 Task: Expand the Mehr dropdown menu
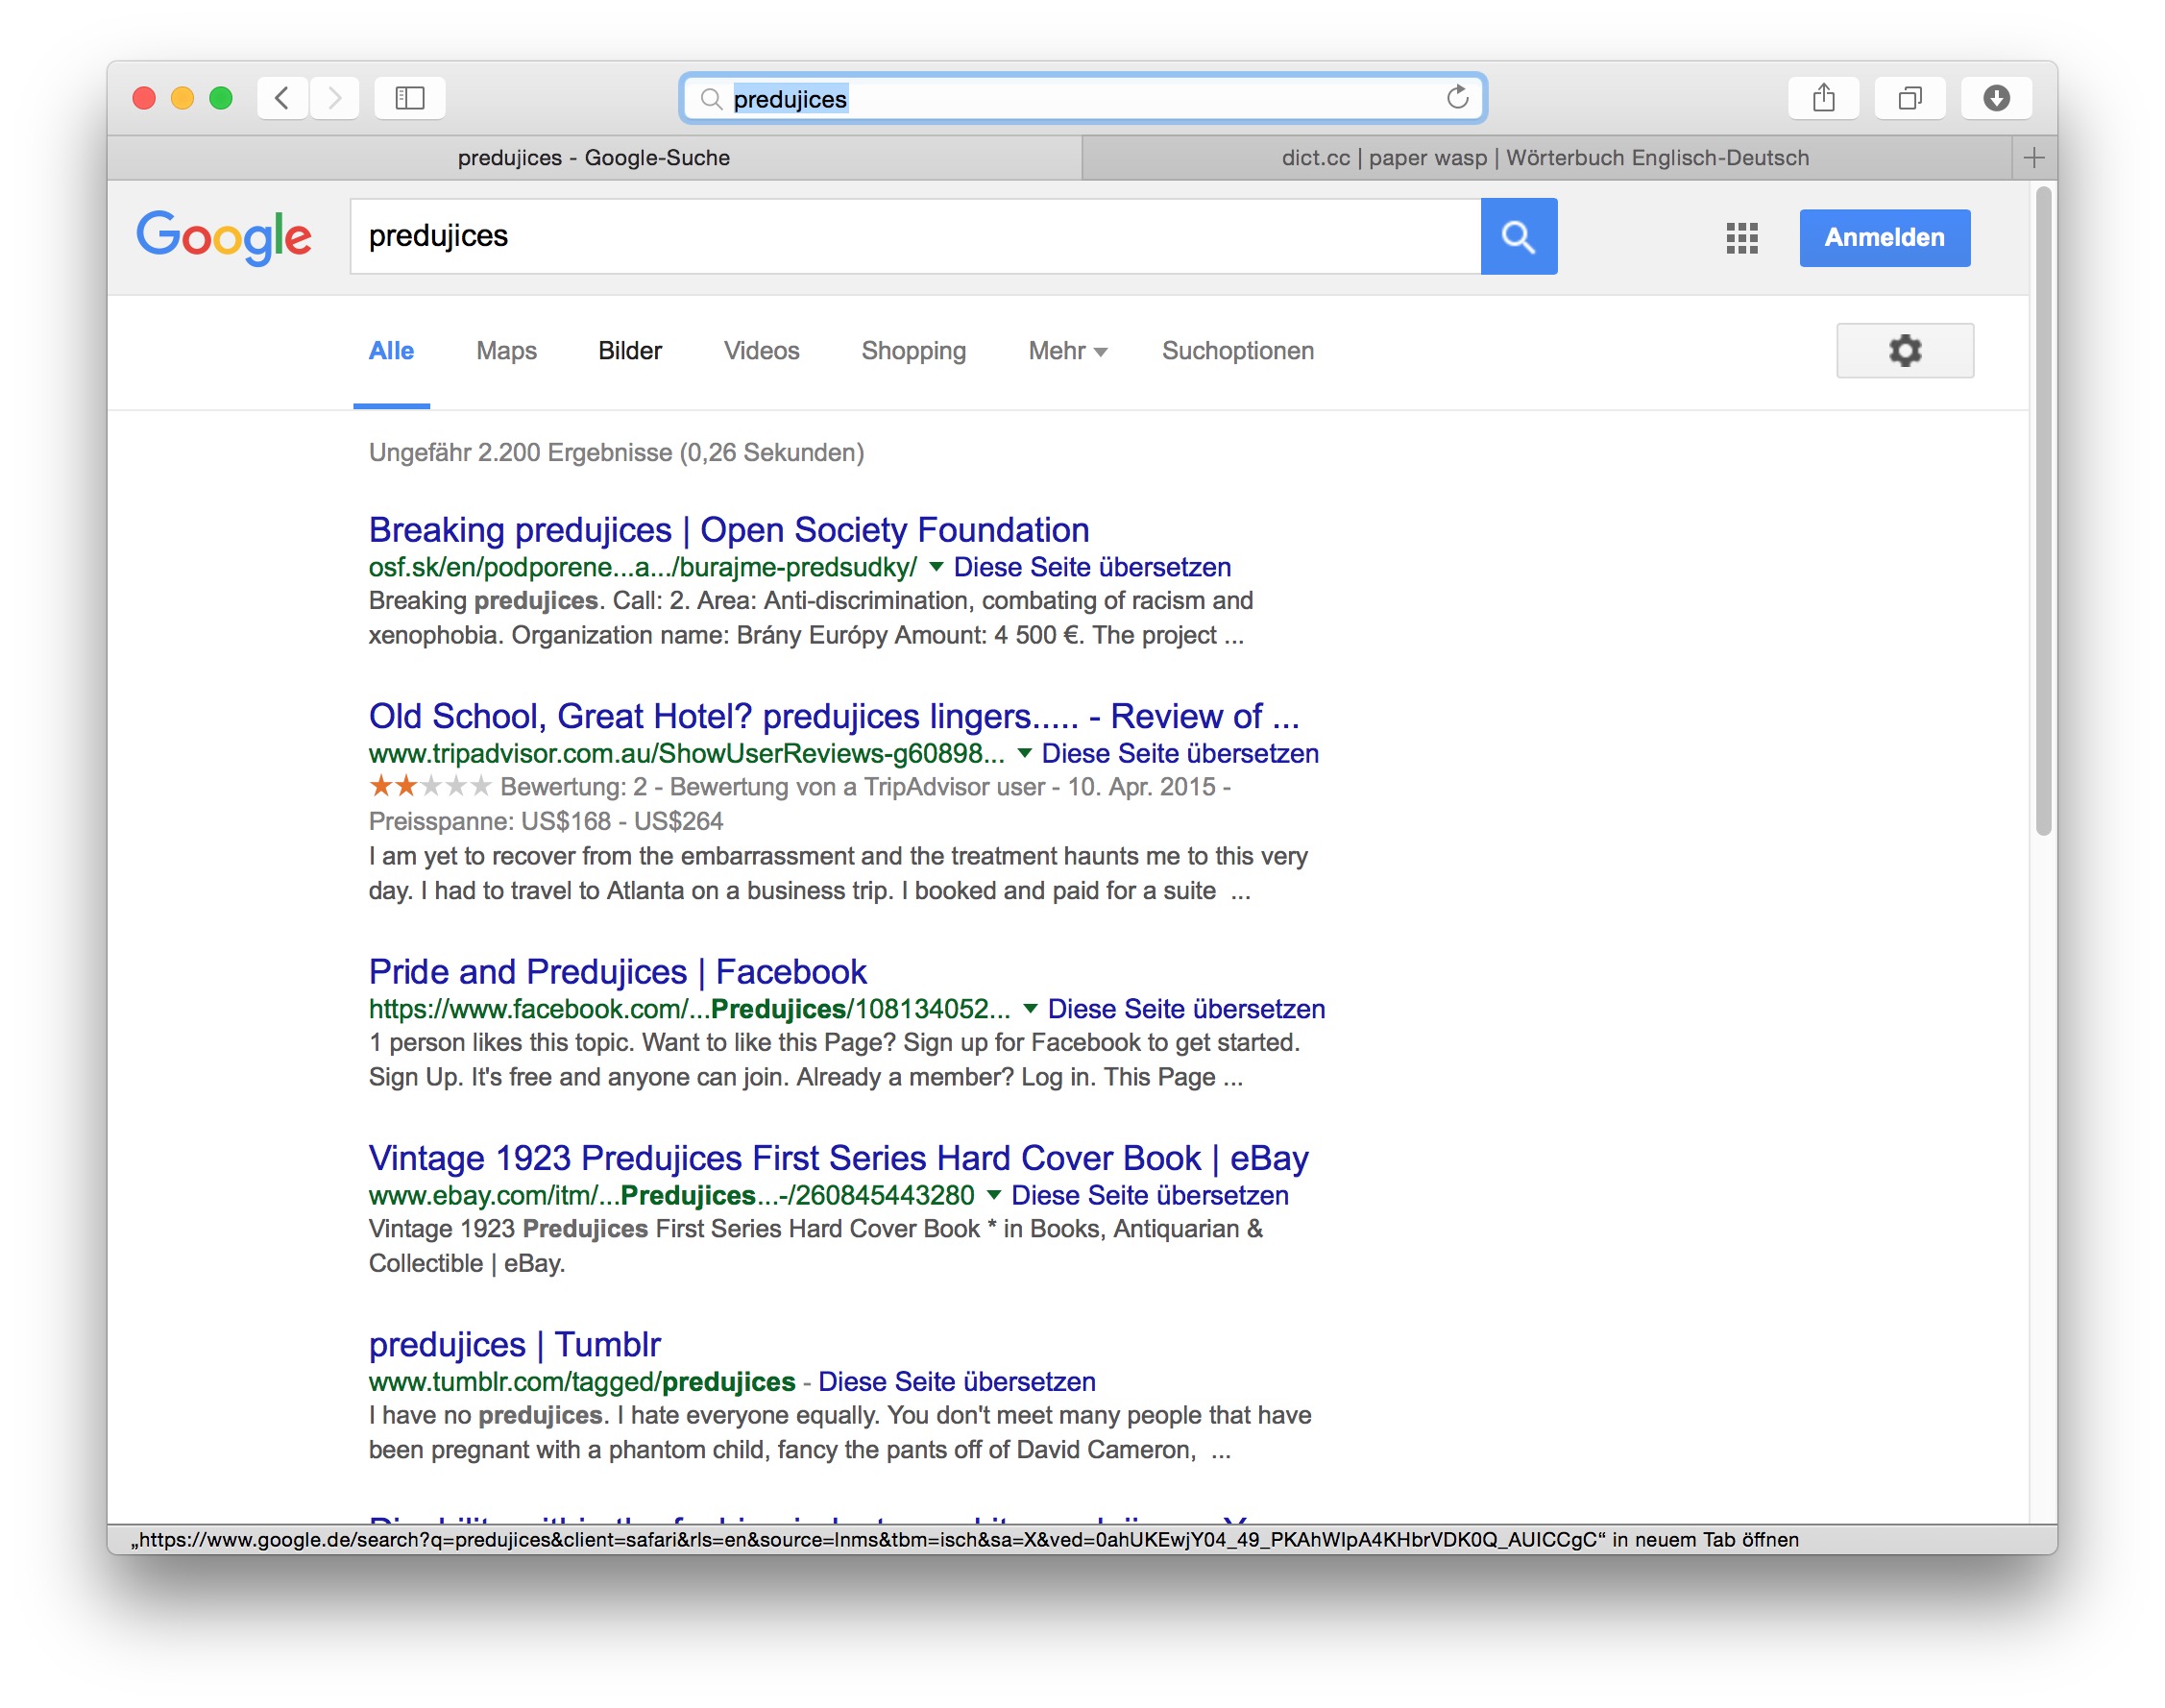[x=1066, y=351]
